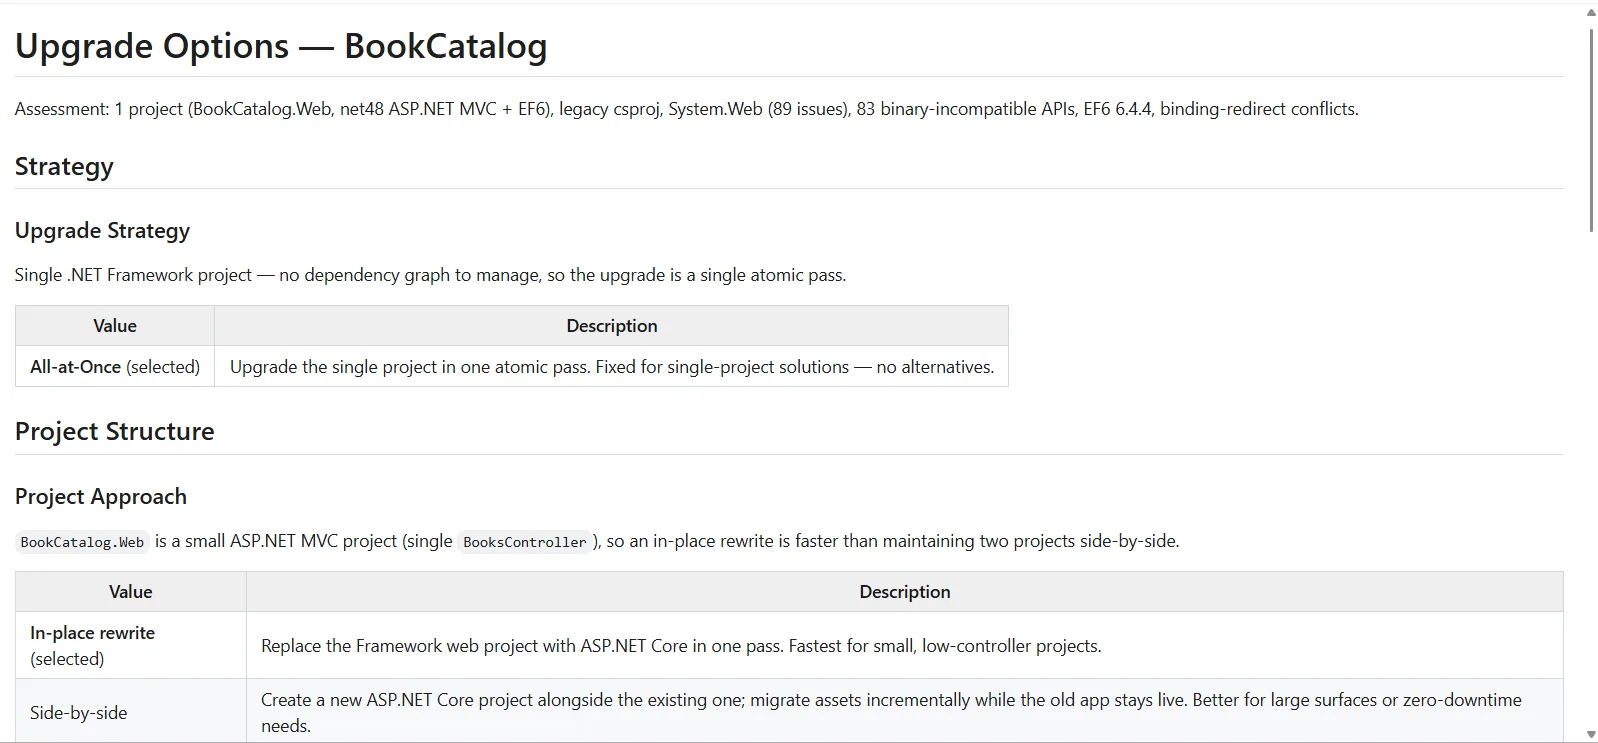Click the vertical scrollbar thumb
1598x743 pixels.
[x=1591, y=130]
